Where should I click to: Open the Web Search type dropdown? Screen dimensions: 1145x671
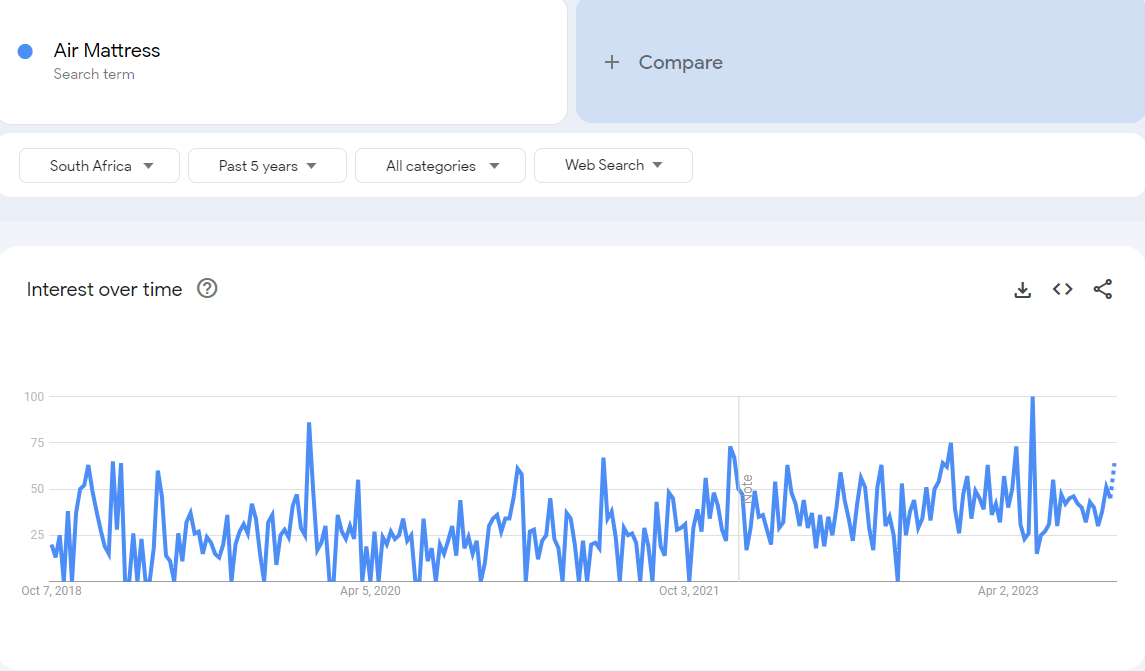613,166
